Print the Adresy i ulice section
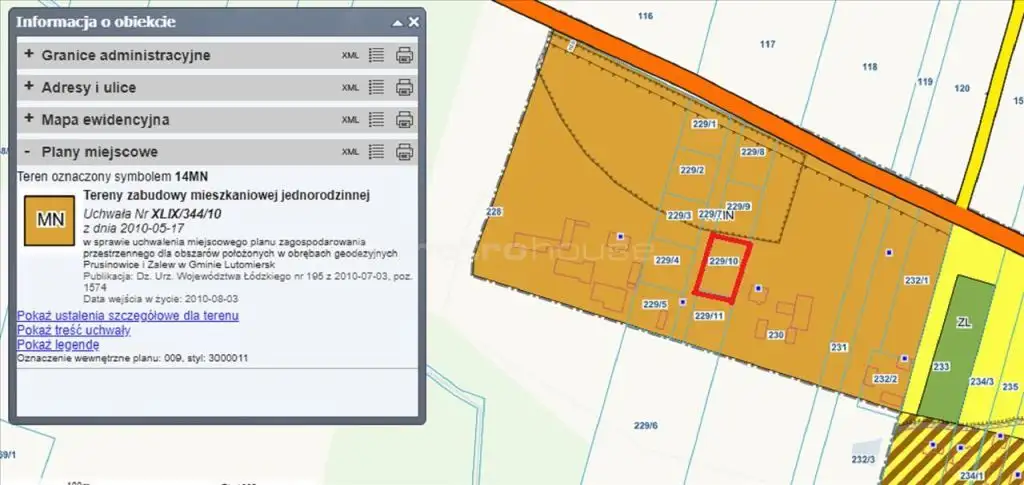The width and height of the screenshot is (1024, 485). coord(404,87)
